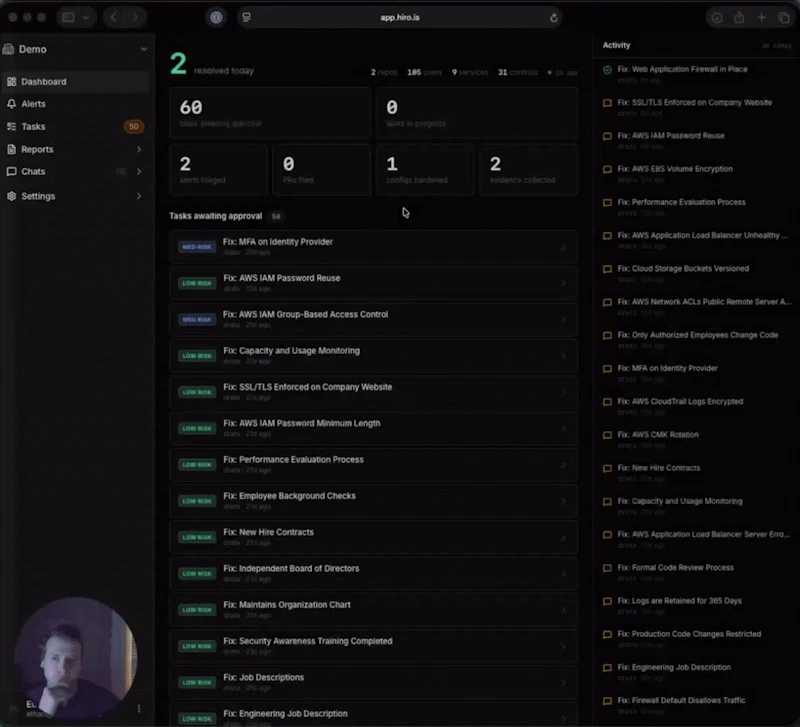This screenshot has height=727, width=800.
Task: Go forward in browser history
Action: [x=135, y=17]
